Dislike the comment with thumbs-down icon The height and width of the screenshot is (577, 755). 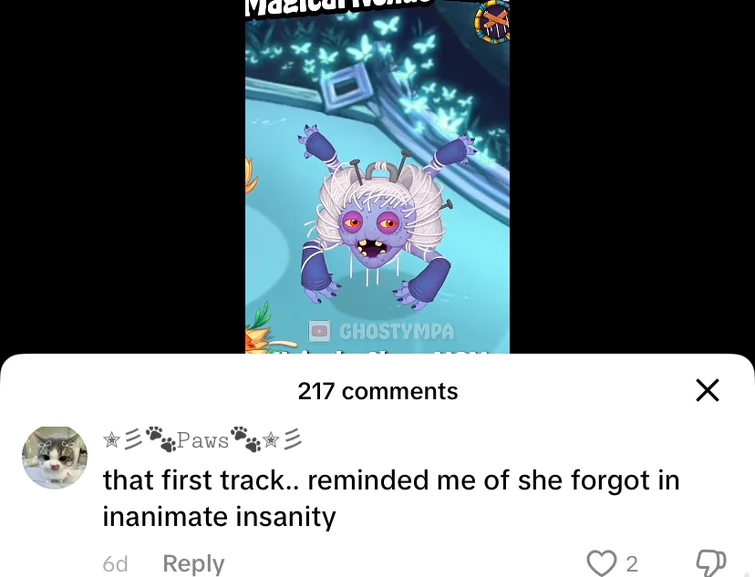pyautogui.click(x=711, y=563)
